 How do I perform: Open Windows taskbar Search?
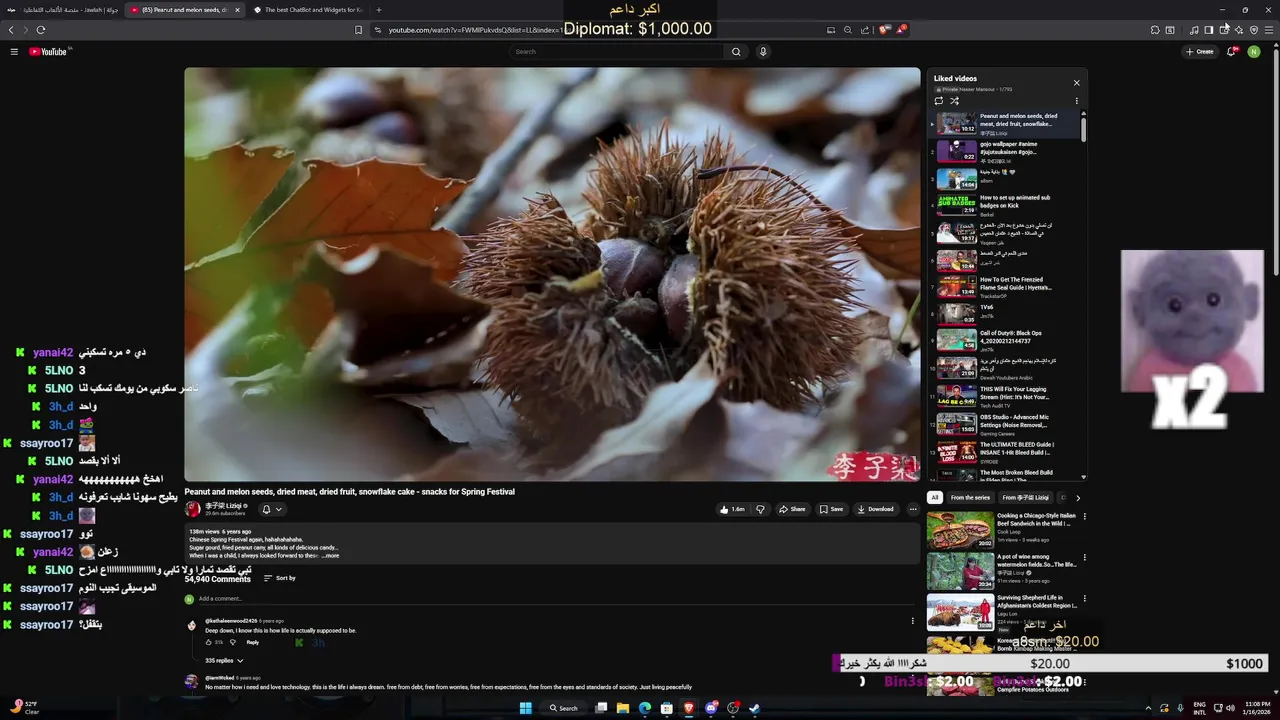pos(563,708)
